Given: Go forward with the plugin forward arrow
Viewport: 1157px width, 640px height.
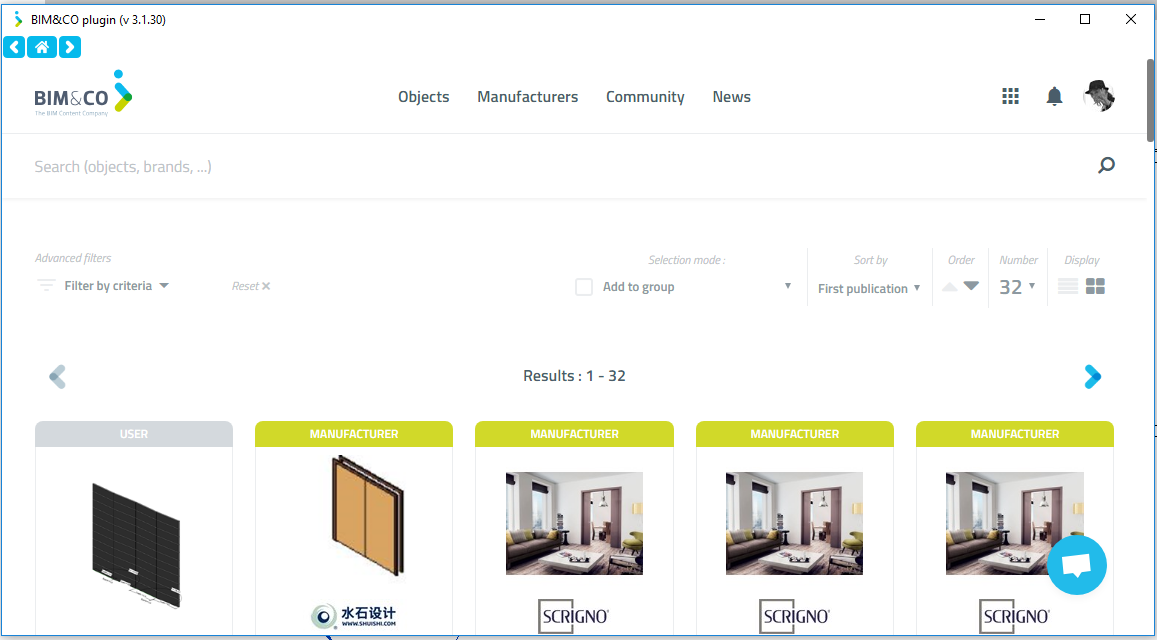Looking at the screenshot, I should click(70, 47).
